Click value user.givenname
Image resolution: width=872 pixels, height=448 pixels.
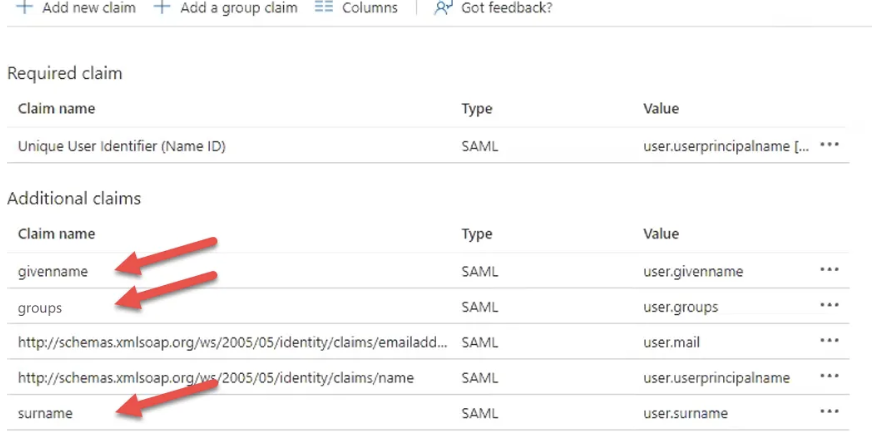tap(693, 271)
